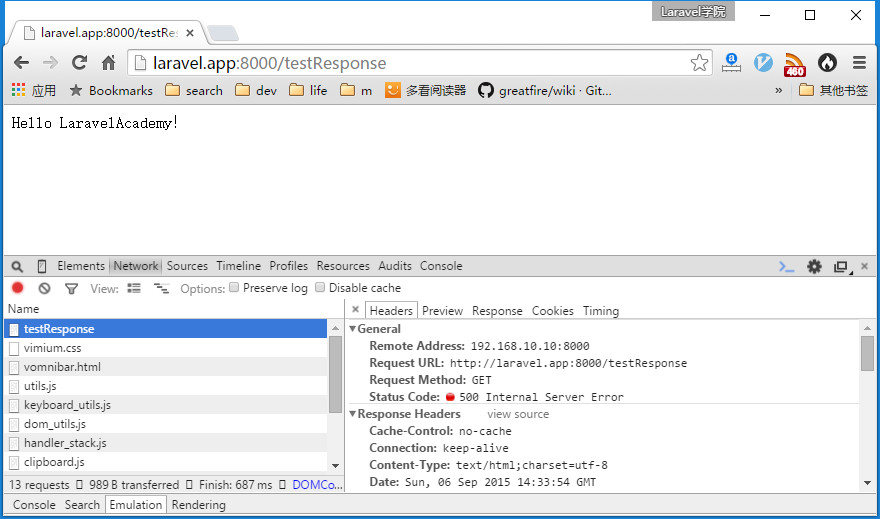Open the DevTools inspect element magnifier
Screen dimensions: 880x519
click(x=17, y=267)
